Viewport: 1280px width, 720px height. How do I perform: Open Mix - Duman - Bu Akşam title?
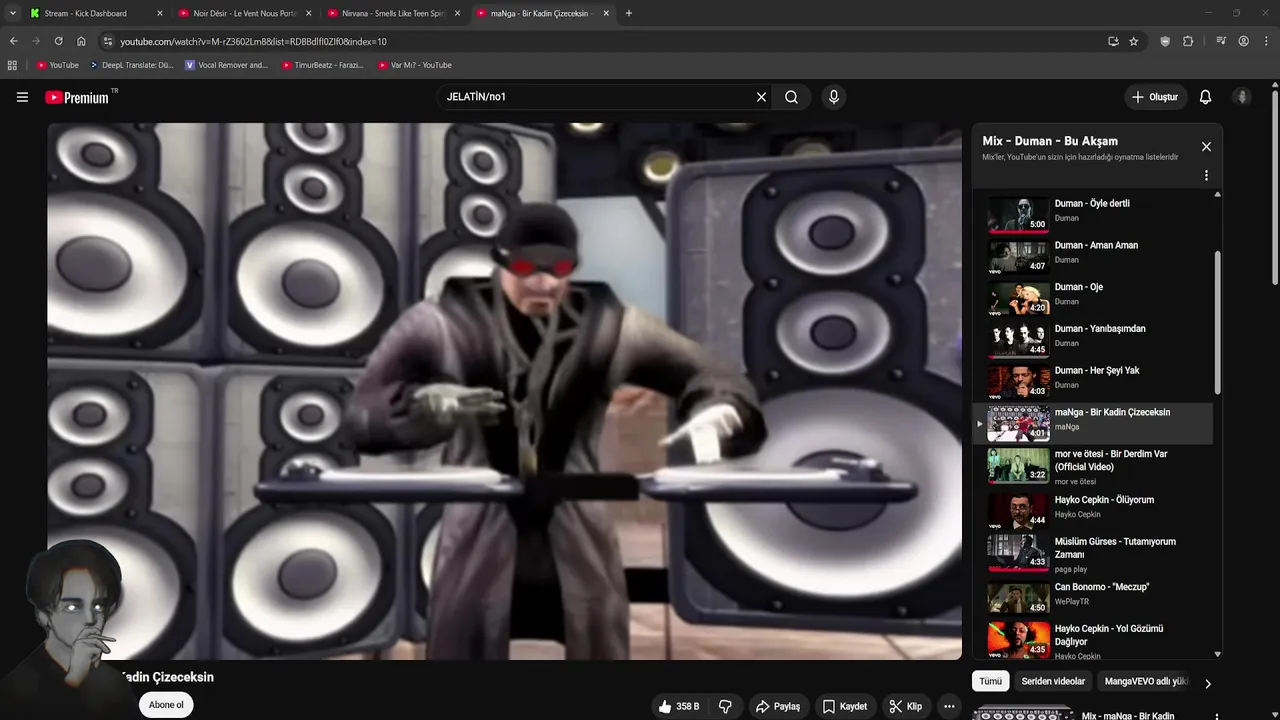(x=1050, y=141)
